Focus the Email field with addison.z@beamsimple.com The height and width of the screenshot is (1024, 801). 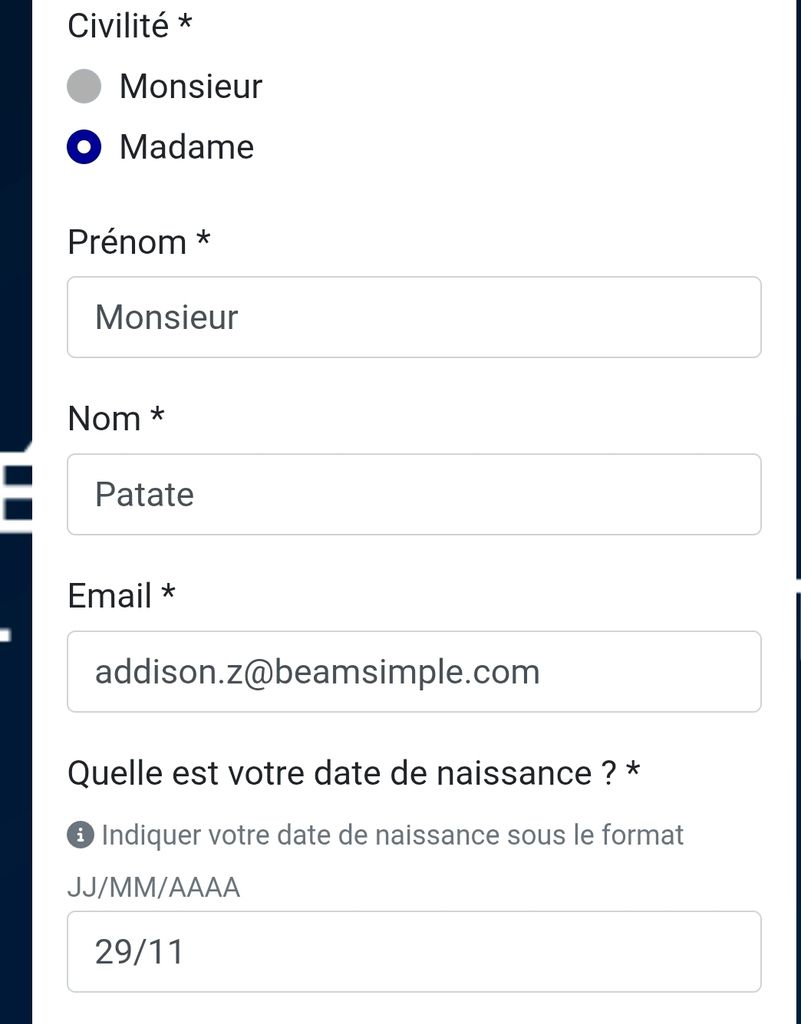[x=414, y=671]
